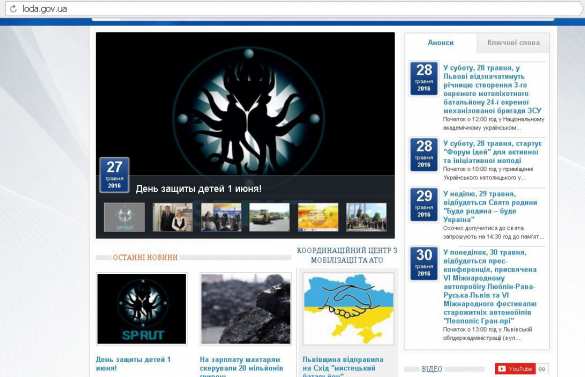Image resolution: width=585 pixels, height=377 pixels.
Task: Switch to the Анонси tab
Action: point(441,43)
